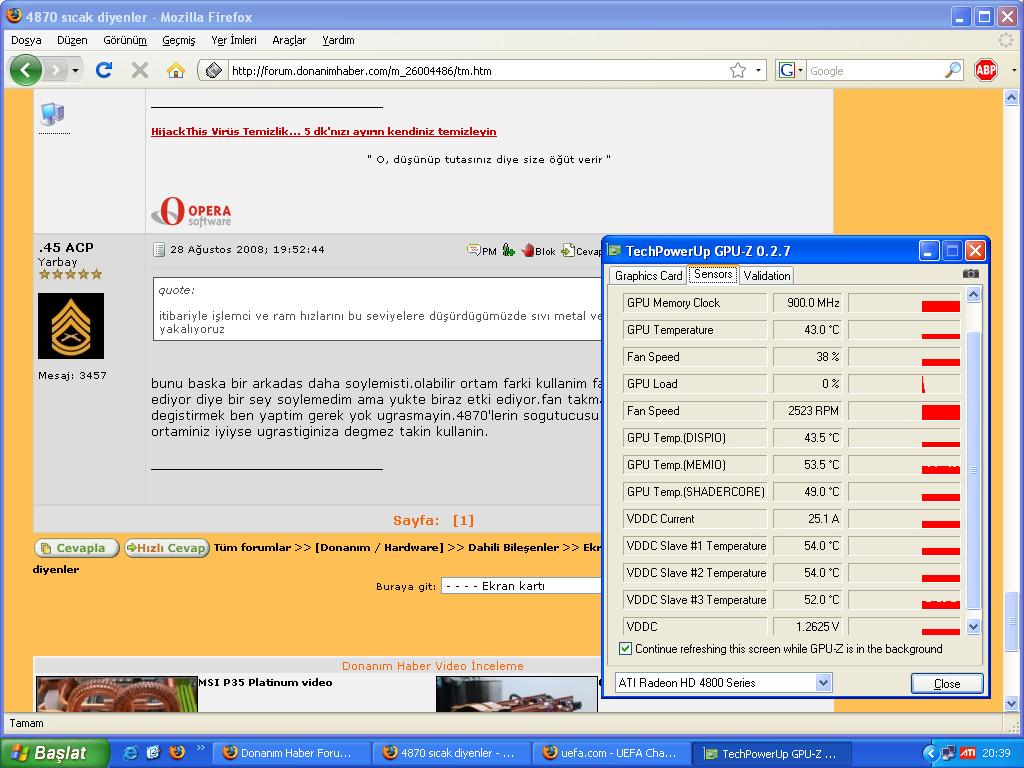
Task: Open the Görünüm menu
Action: point(125,40)
